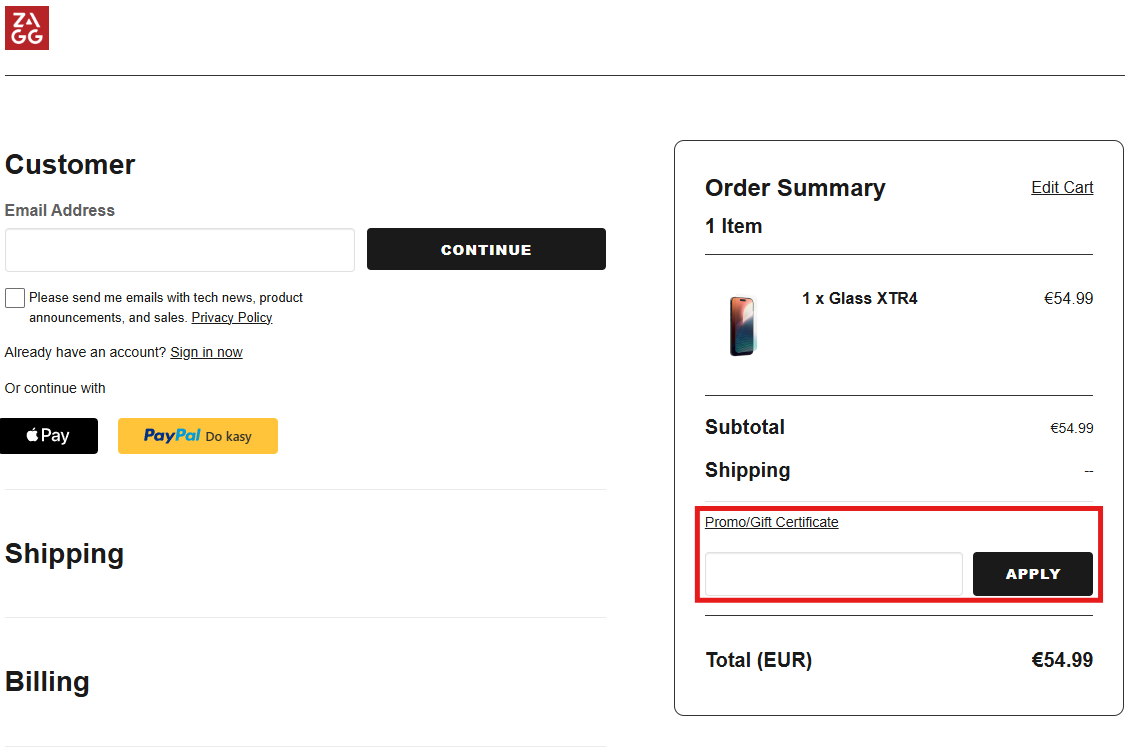Click the Customer section heading
Image resolution: width=1132 pixels, height=752 pixels.
(x=70, y=165)
